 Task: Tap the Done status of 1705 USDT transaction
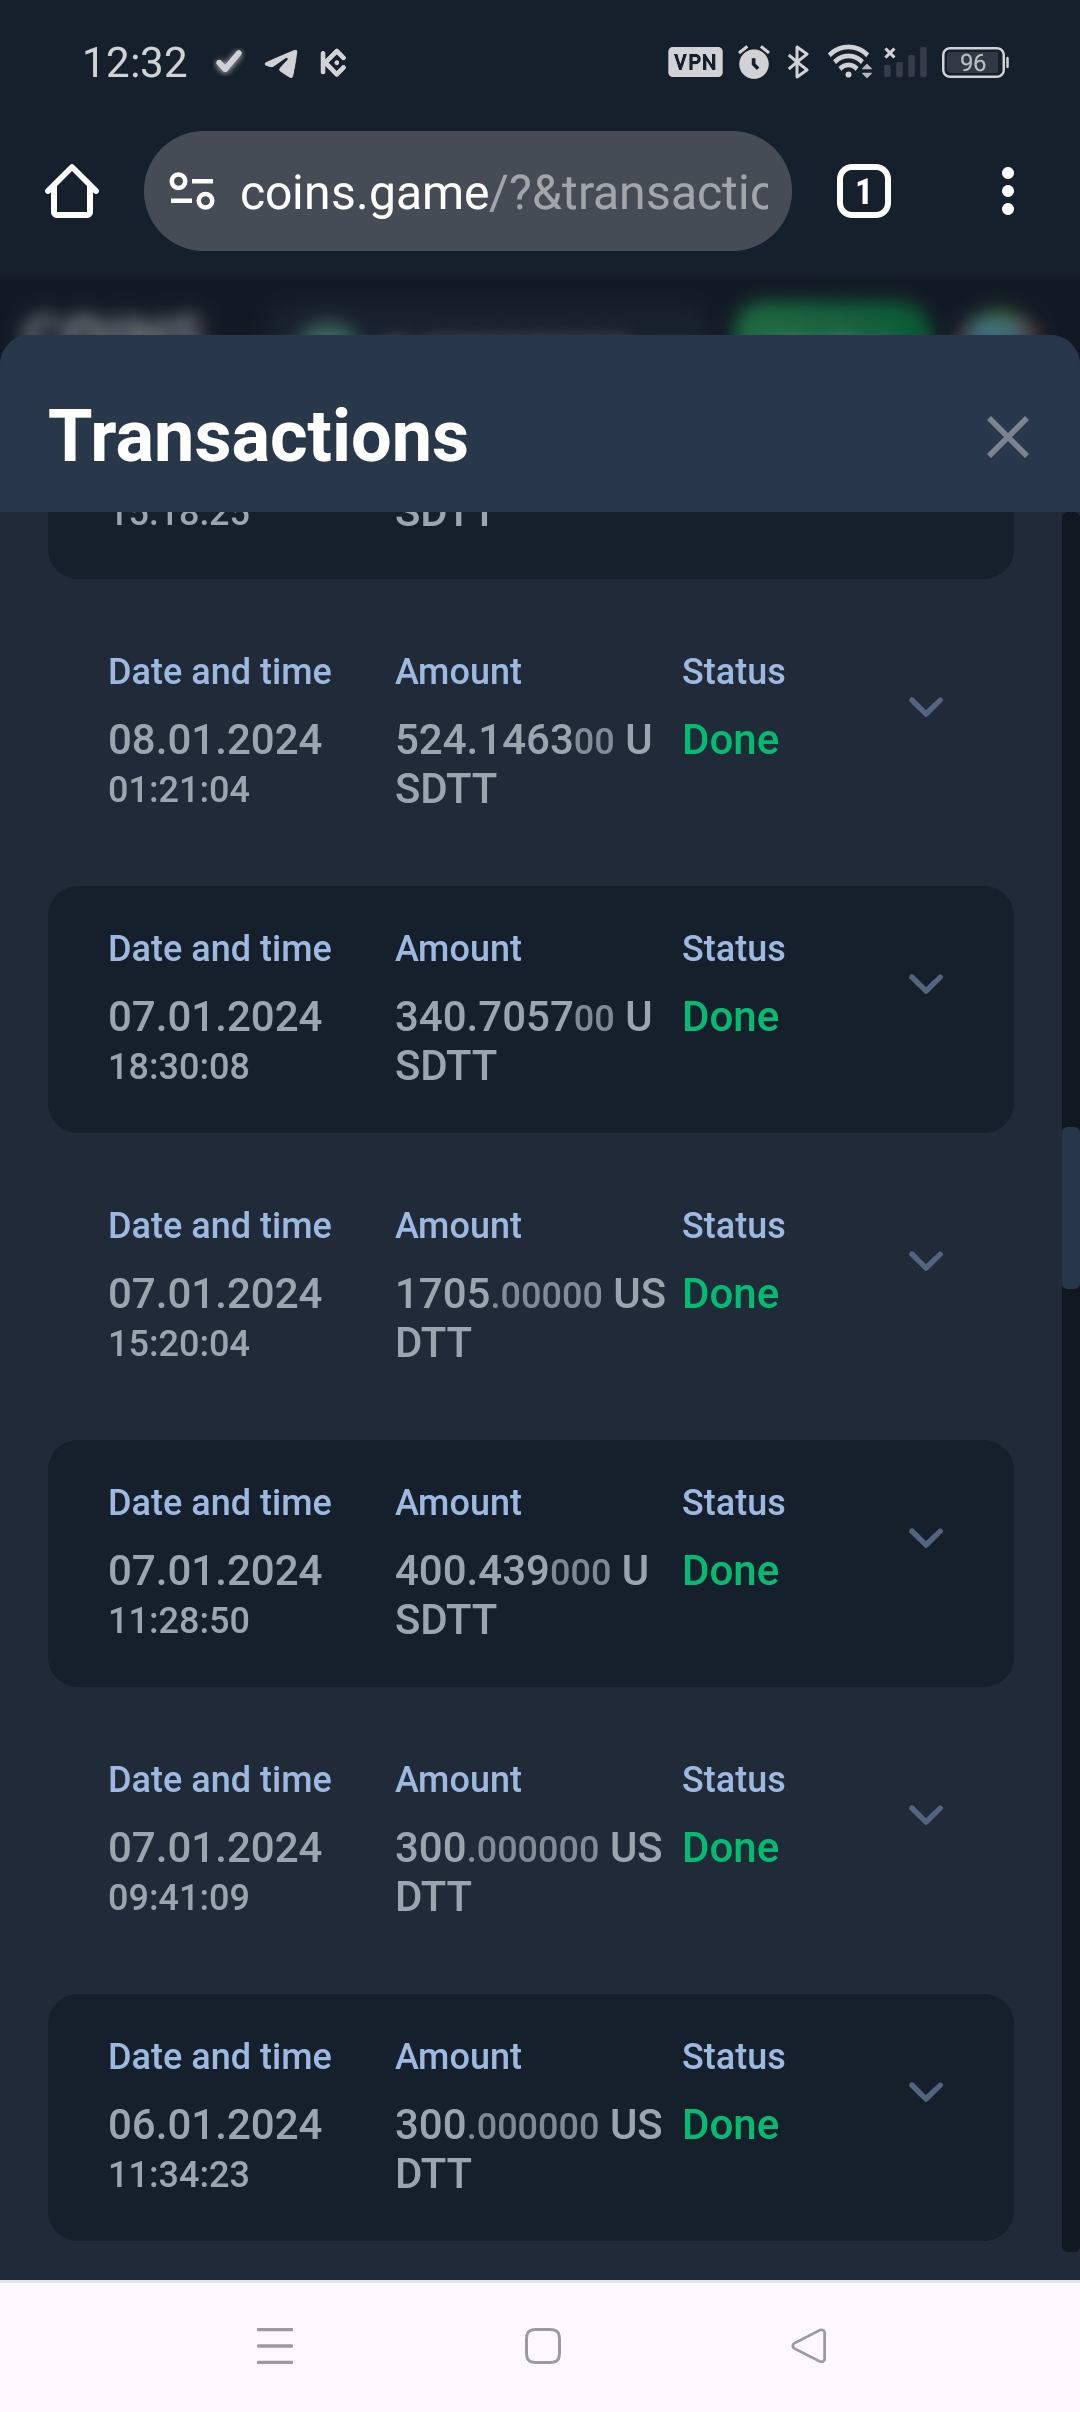click(x=730, y=1294)
